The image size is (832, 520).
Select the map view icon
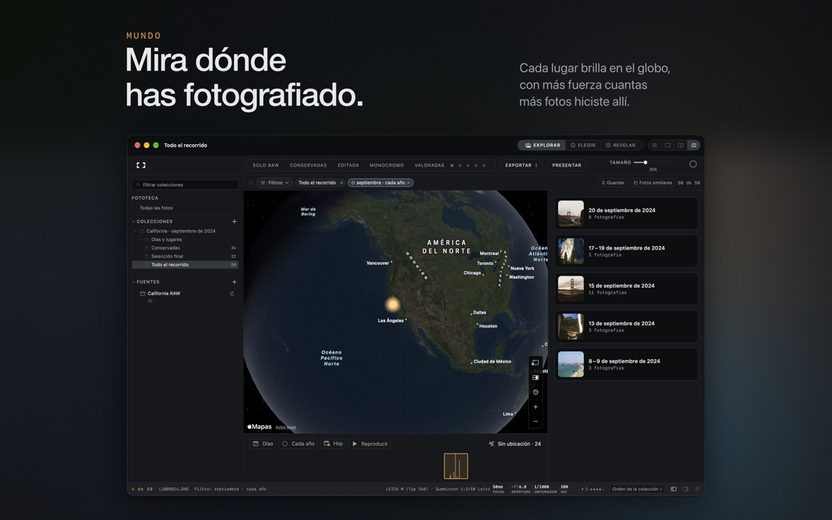pyautogui.click(x=693, y=145)
